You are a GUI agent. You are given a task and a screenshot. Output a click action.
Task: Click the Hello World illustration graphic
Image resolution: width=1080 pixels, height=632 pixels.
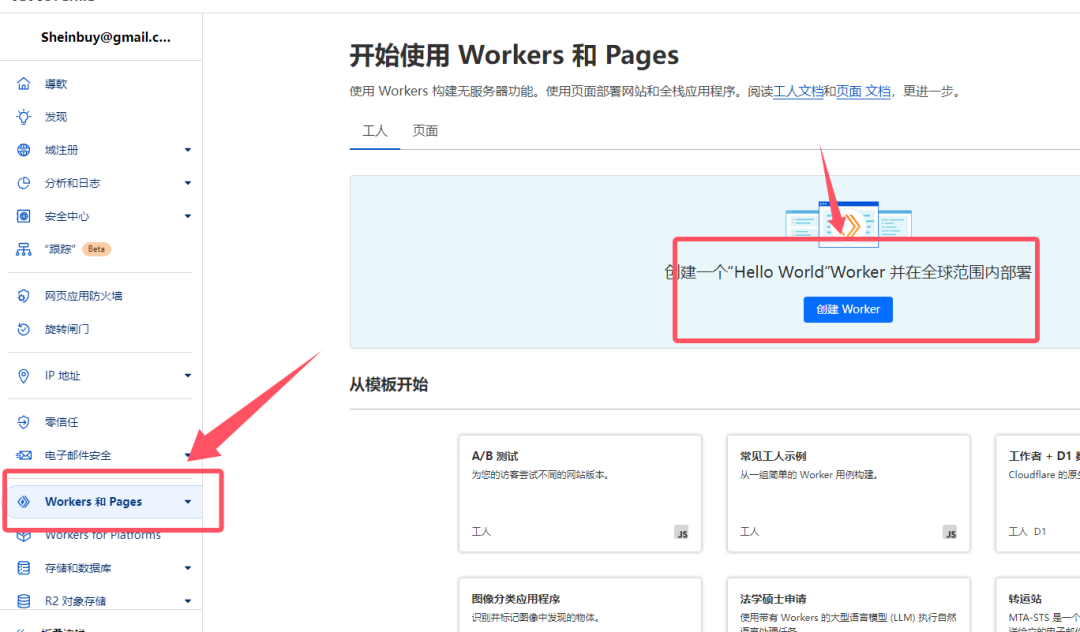[848, 224]
